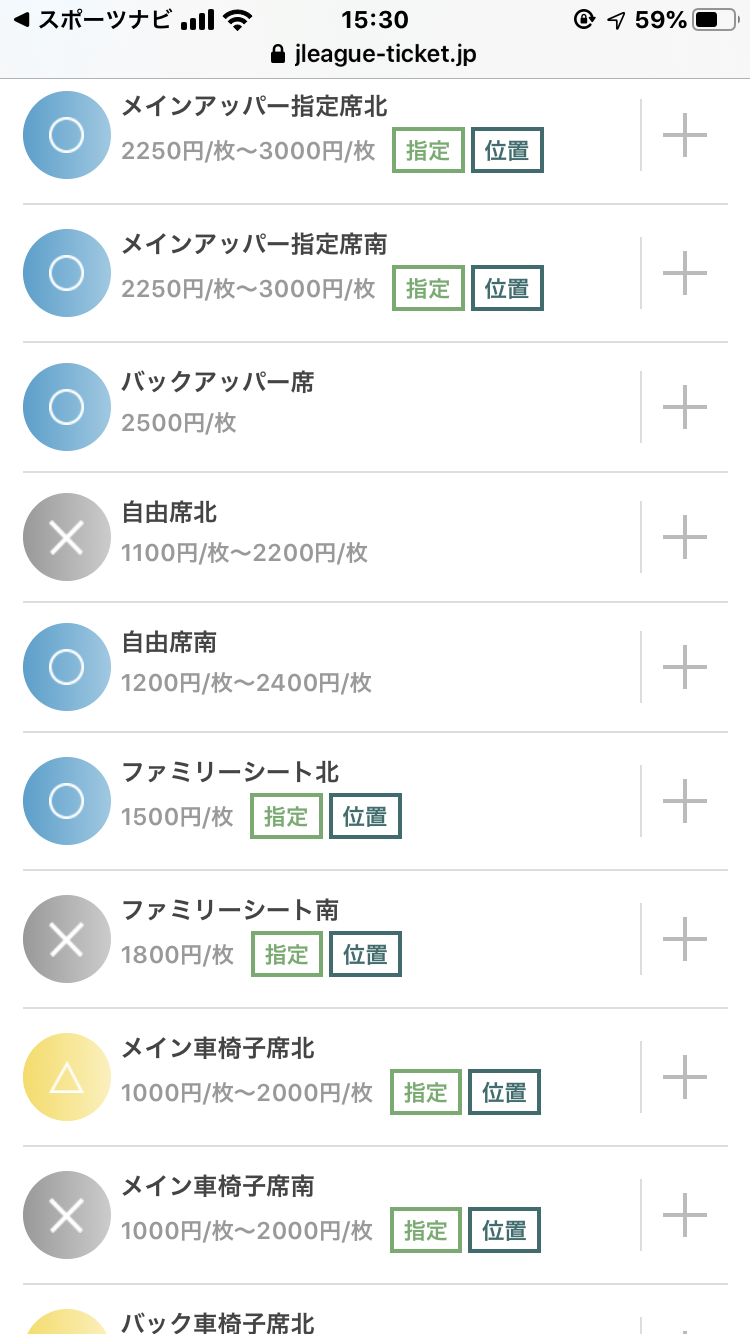750x1334 pixels.
Task: Tap the plus icon for 自由席北
Action: 685,537
